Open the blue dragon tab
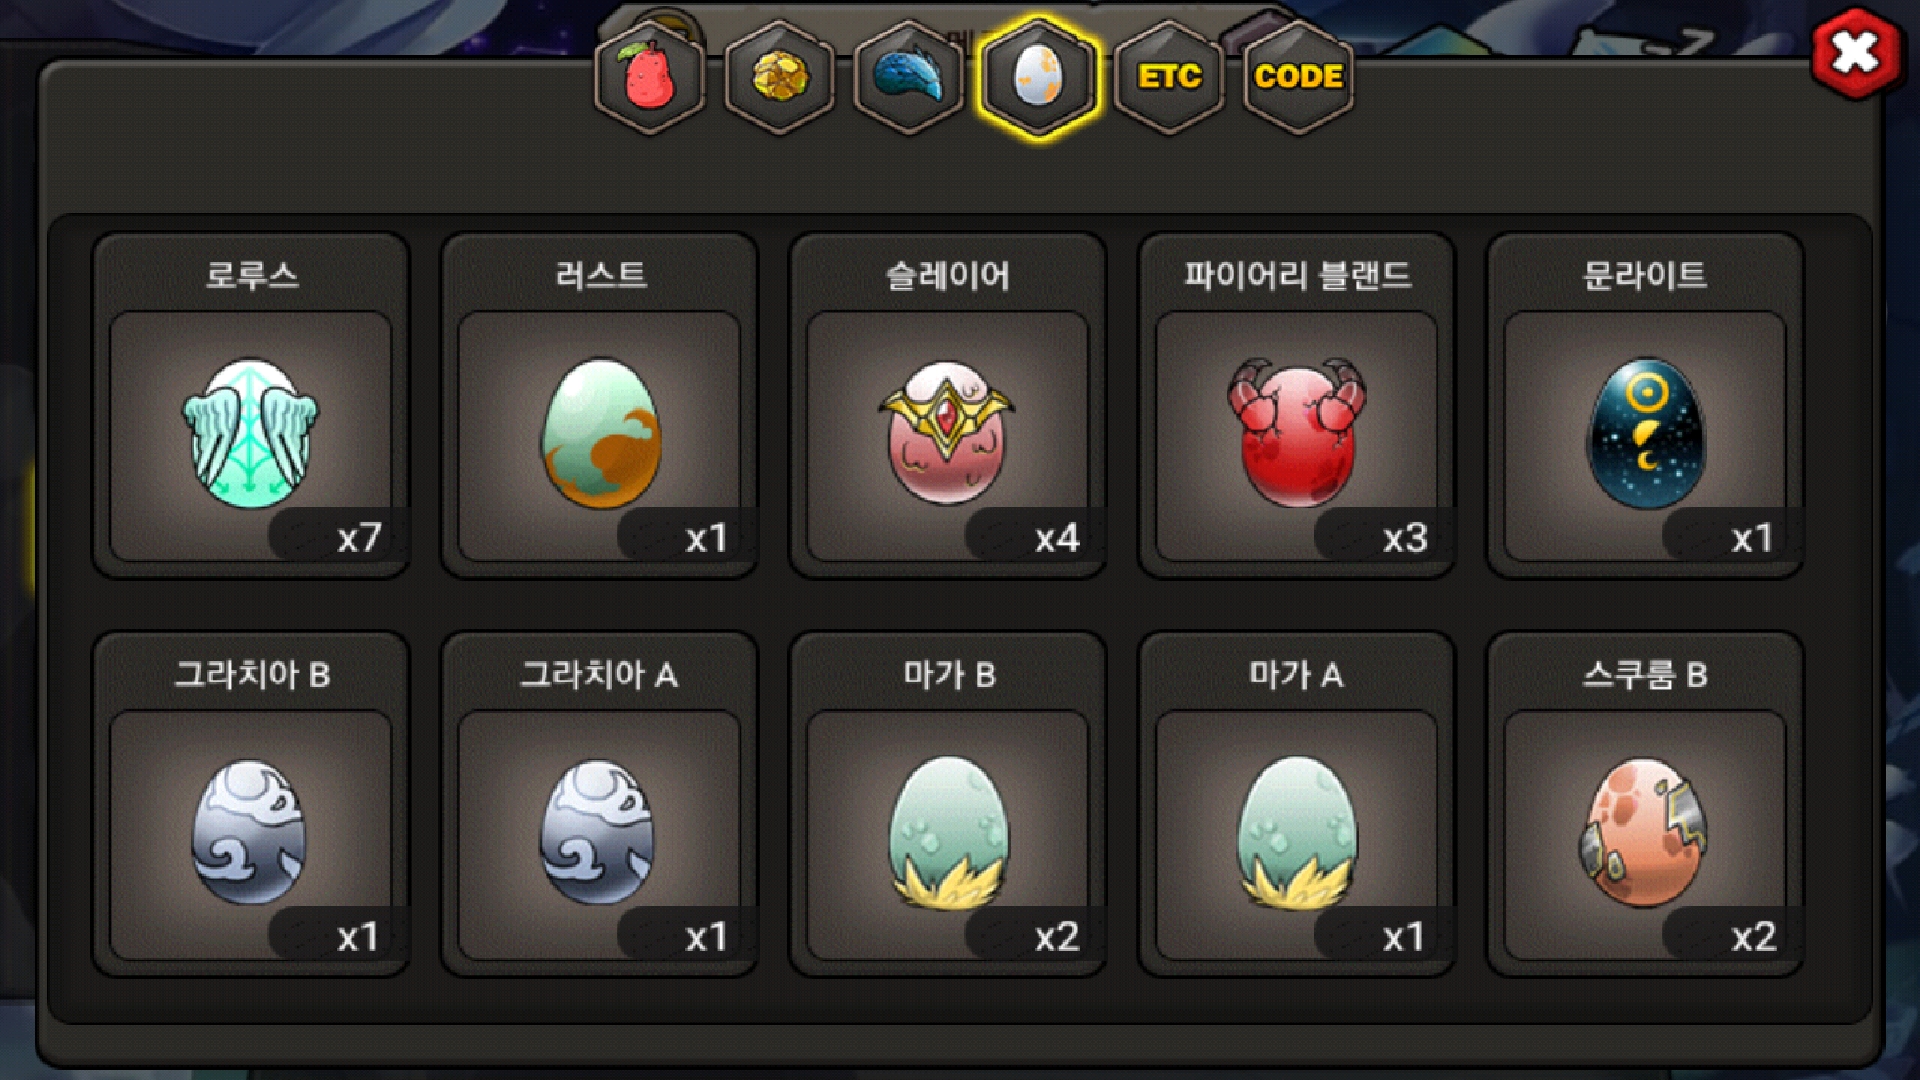This screenshot has width=1920, height=1080. coord(909,77)
